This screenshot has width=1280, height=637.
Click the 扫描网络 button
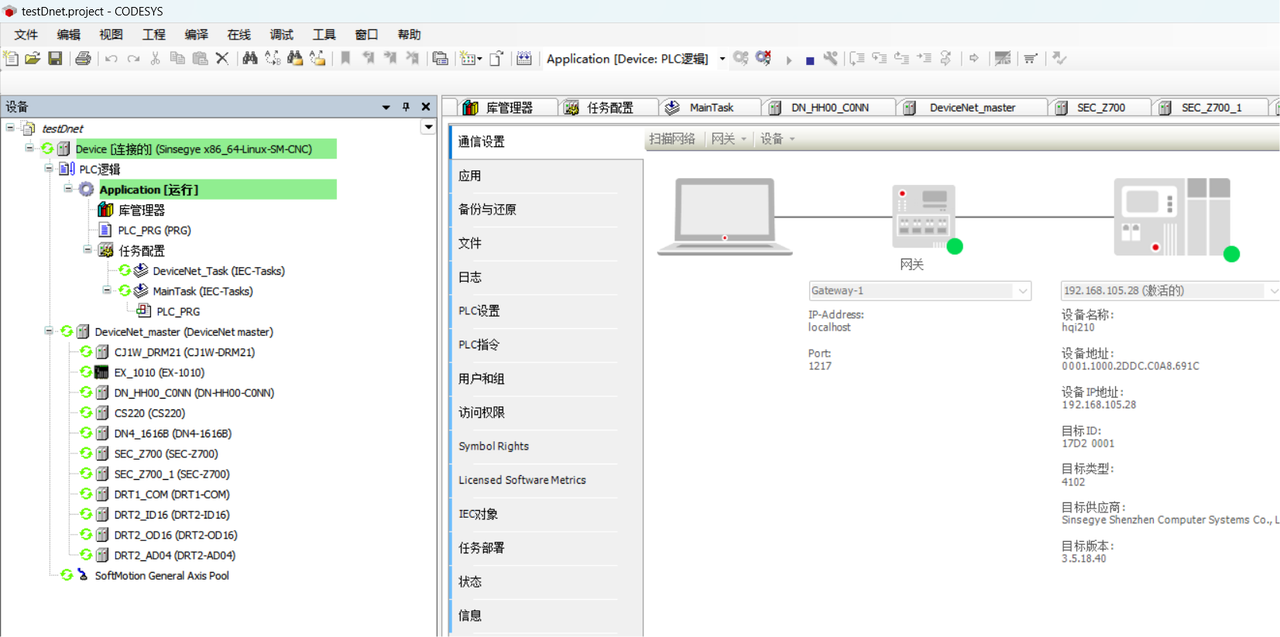tap(672, 139)
